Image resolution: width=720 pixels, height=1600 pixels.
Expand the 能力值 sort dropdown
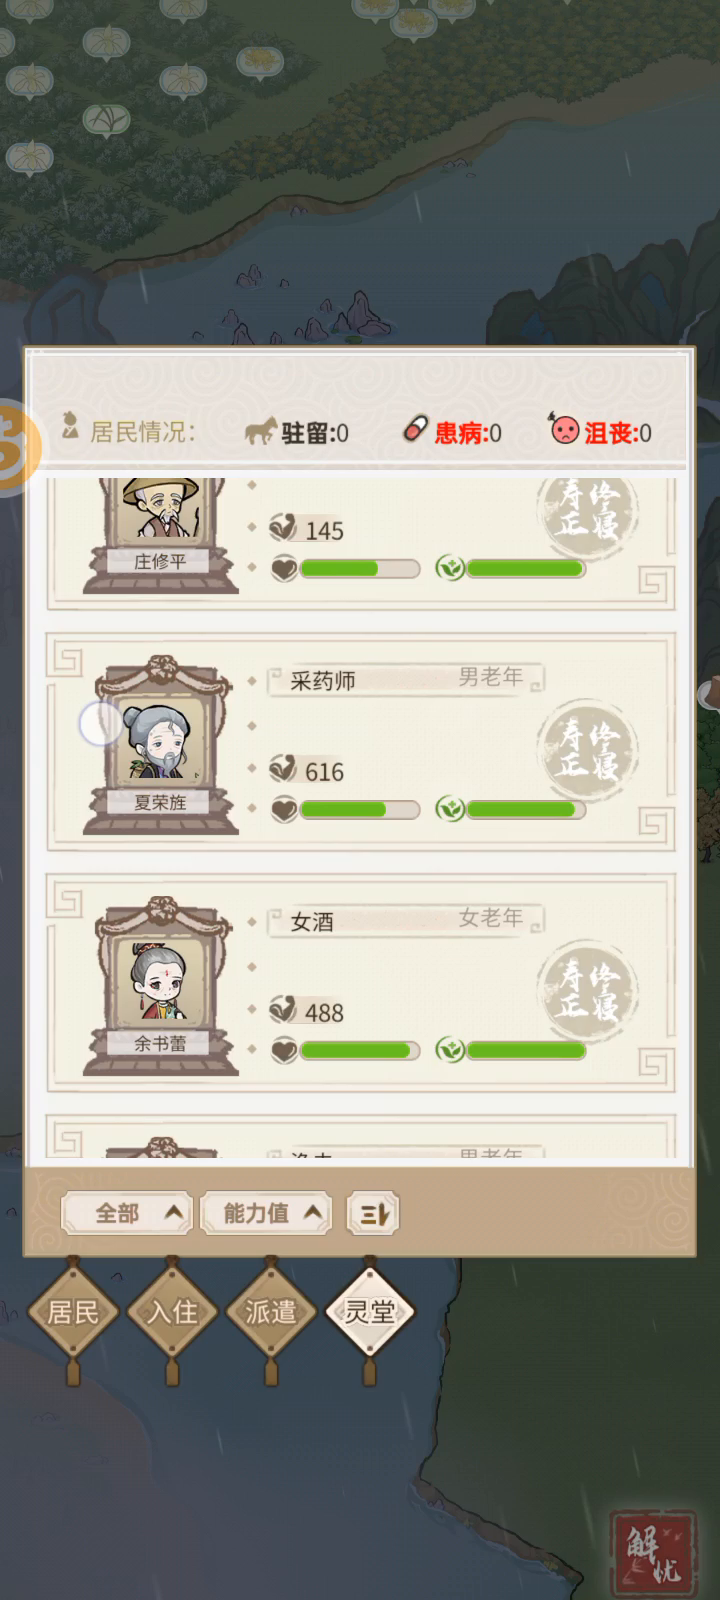pos(266,1214)
